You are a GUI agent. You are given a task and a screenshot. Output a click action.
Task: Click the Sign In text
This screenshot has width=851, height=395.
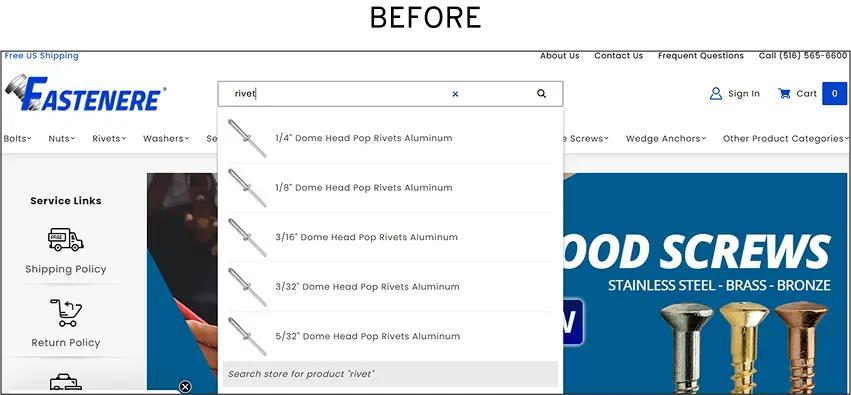coord(744,93)
